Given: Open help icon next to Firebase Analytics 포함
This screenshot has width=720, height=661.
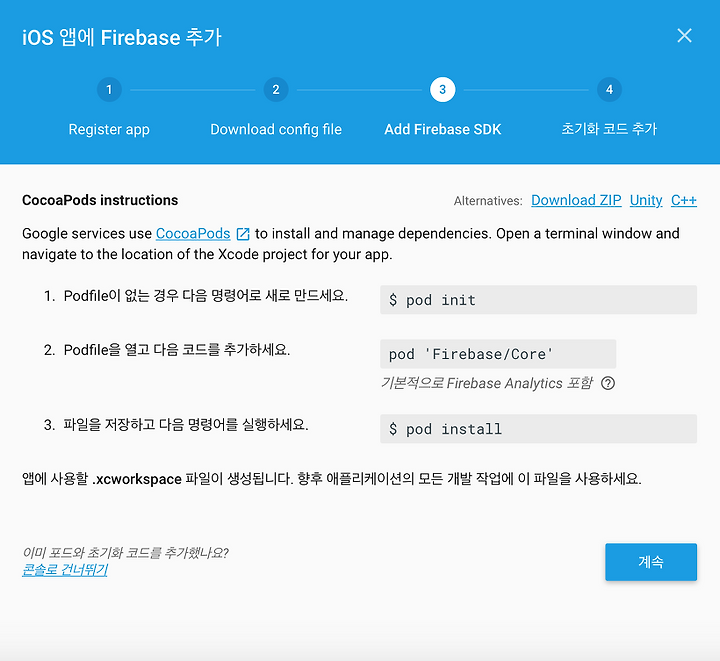Looking at the screenshot, I should coord(608,383).
